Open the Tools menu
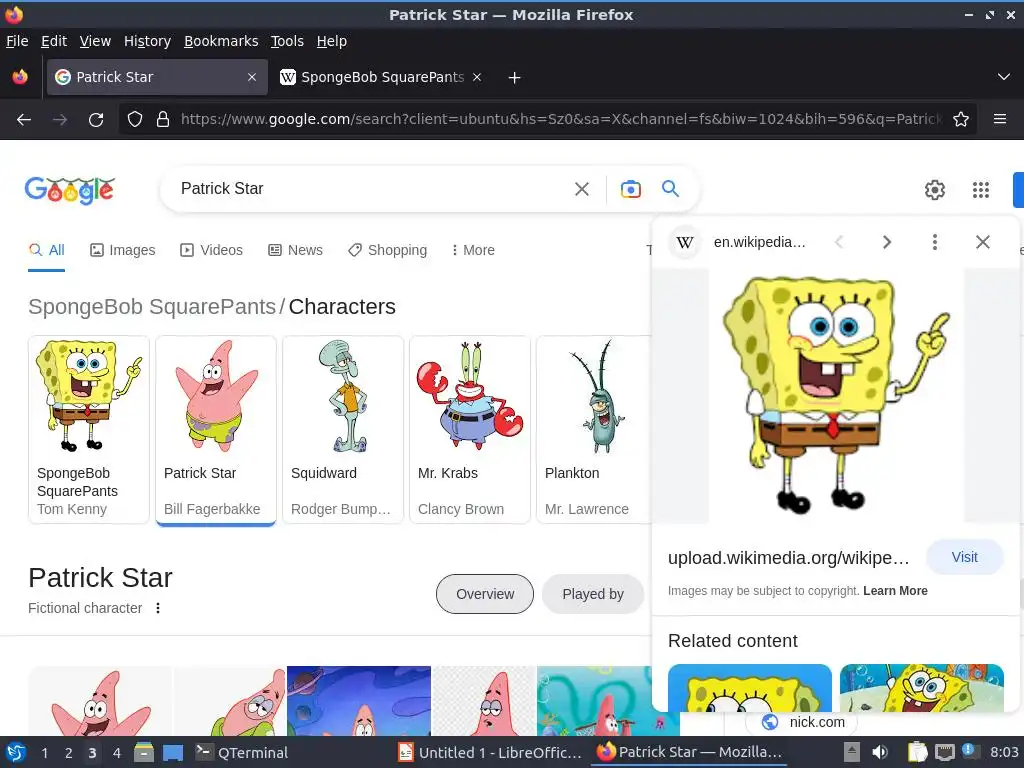 287,41
